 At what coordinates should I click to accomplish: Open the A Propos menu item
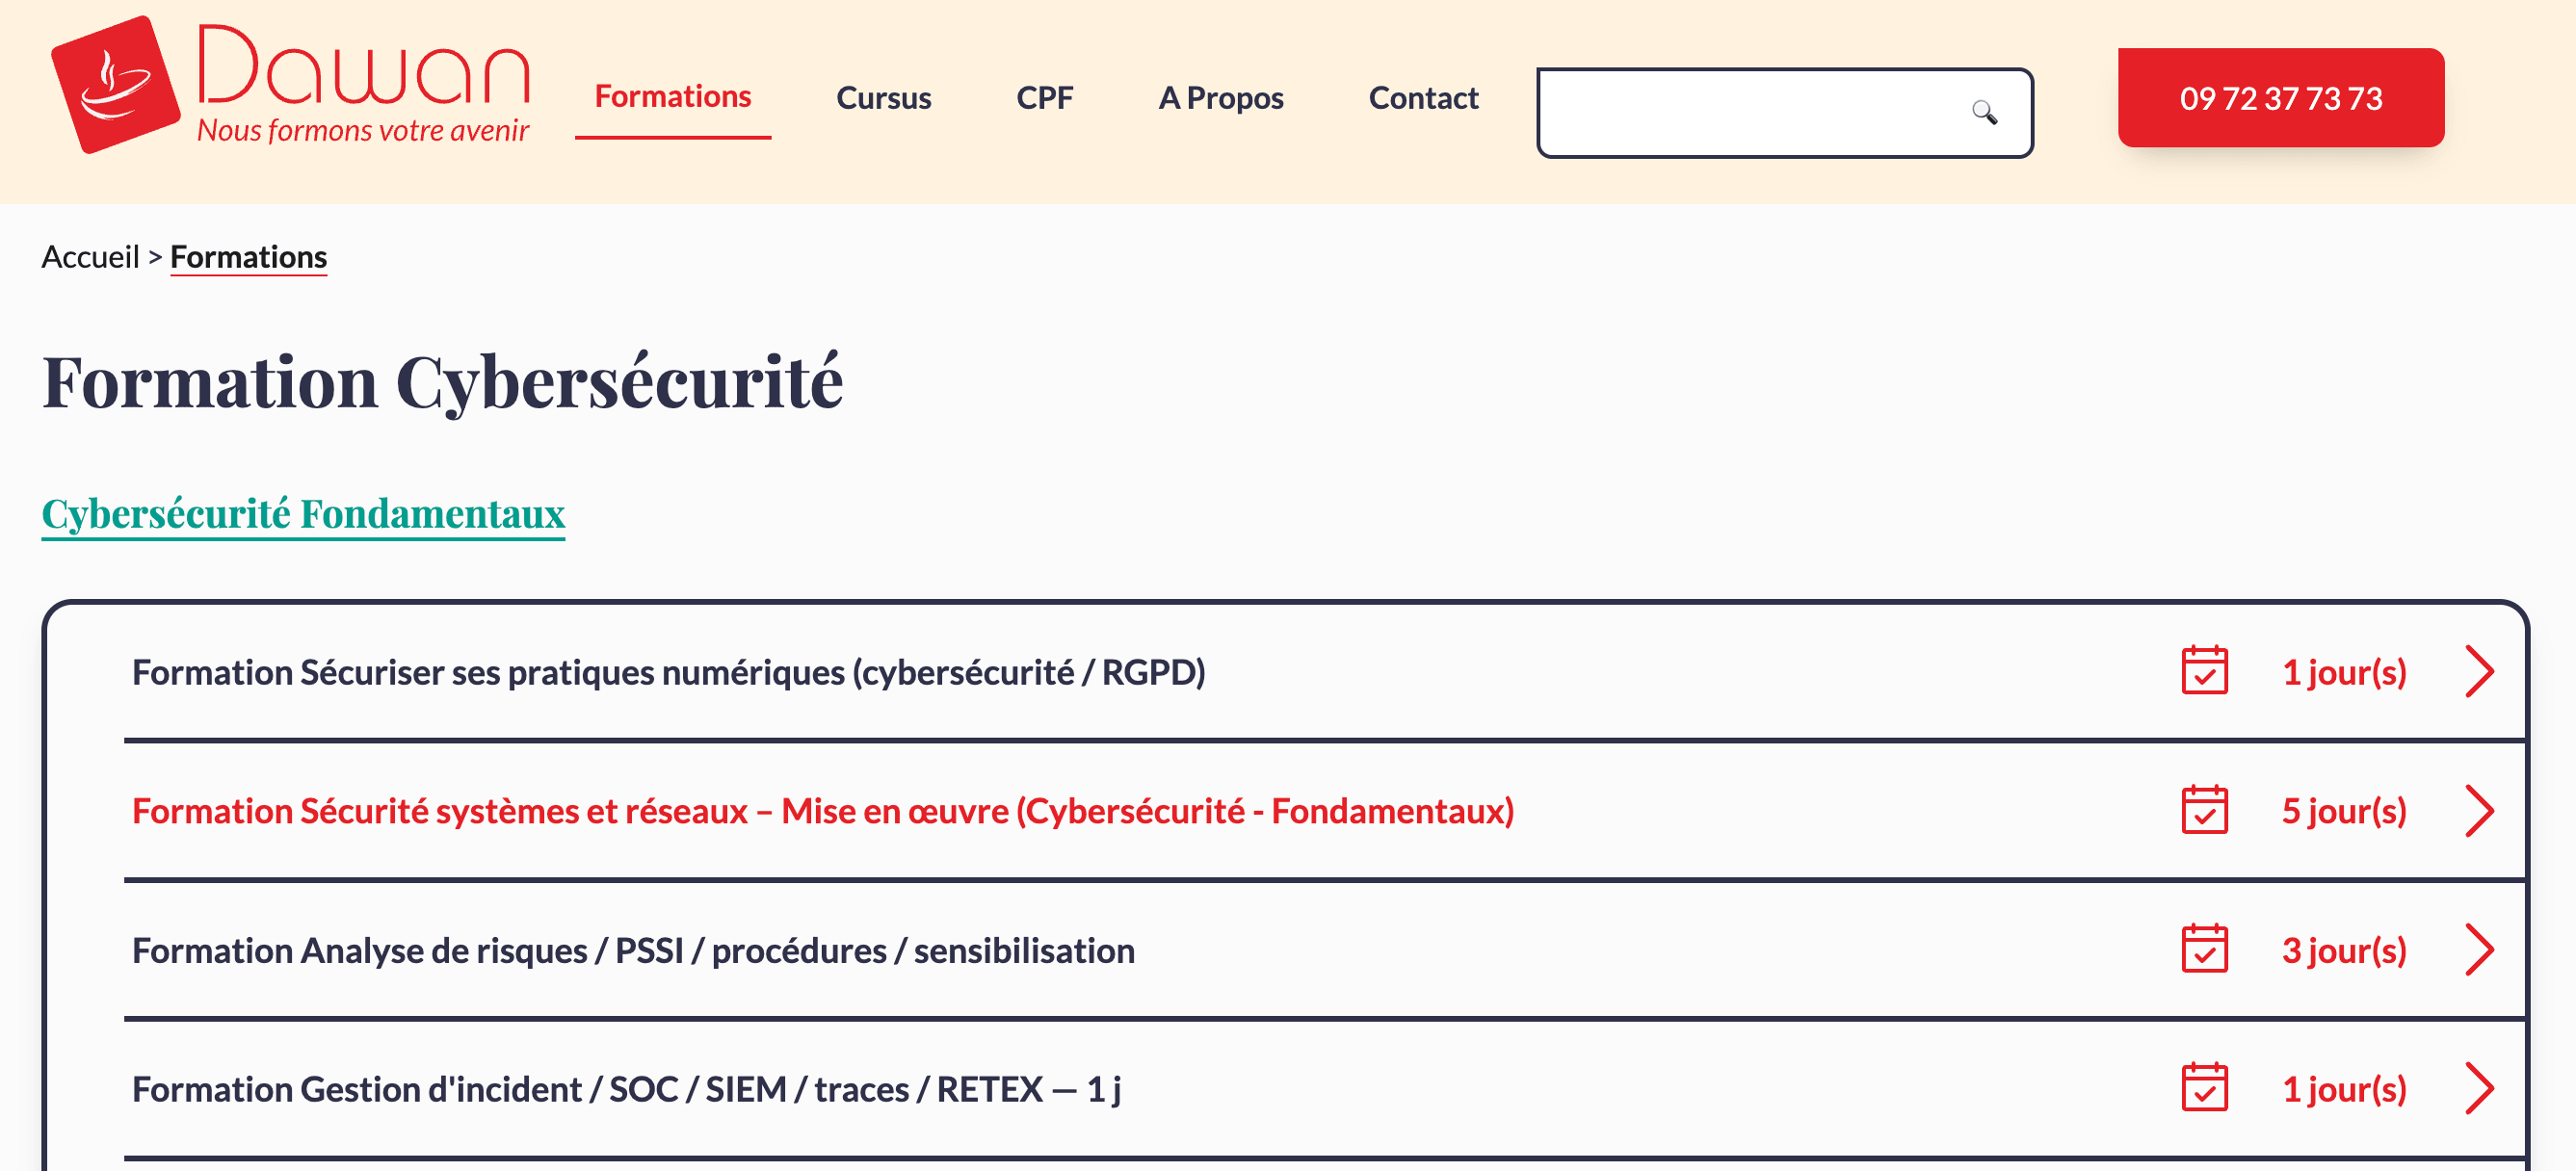coord(1221,98)
